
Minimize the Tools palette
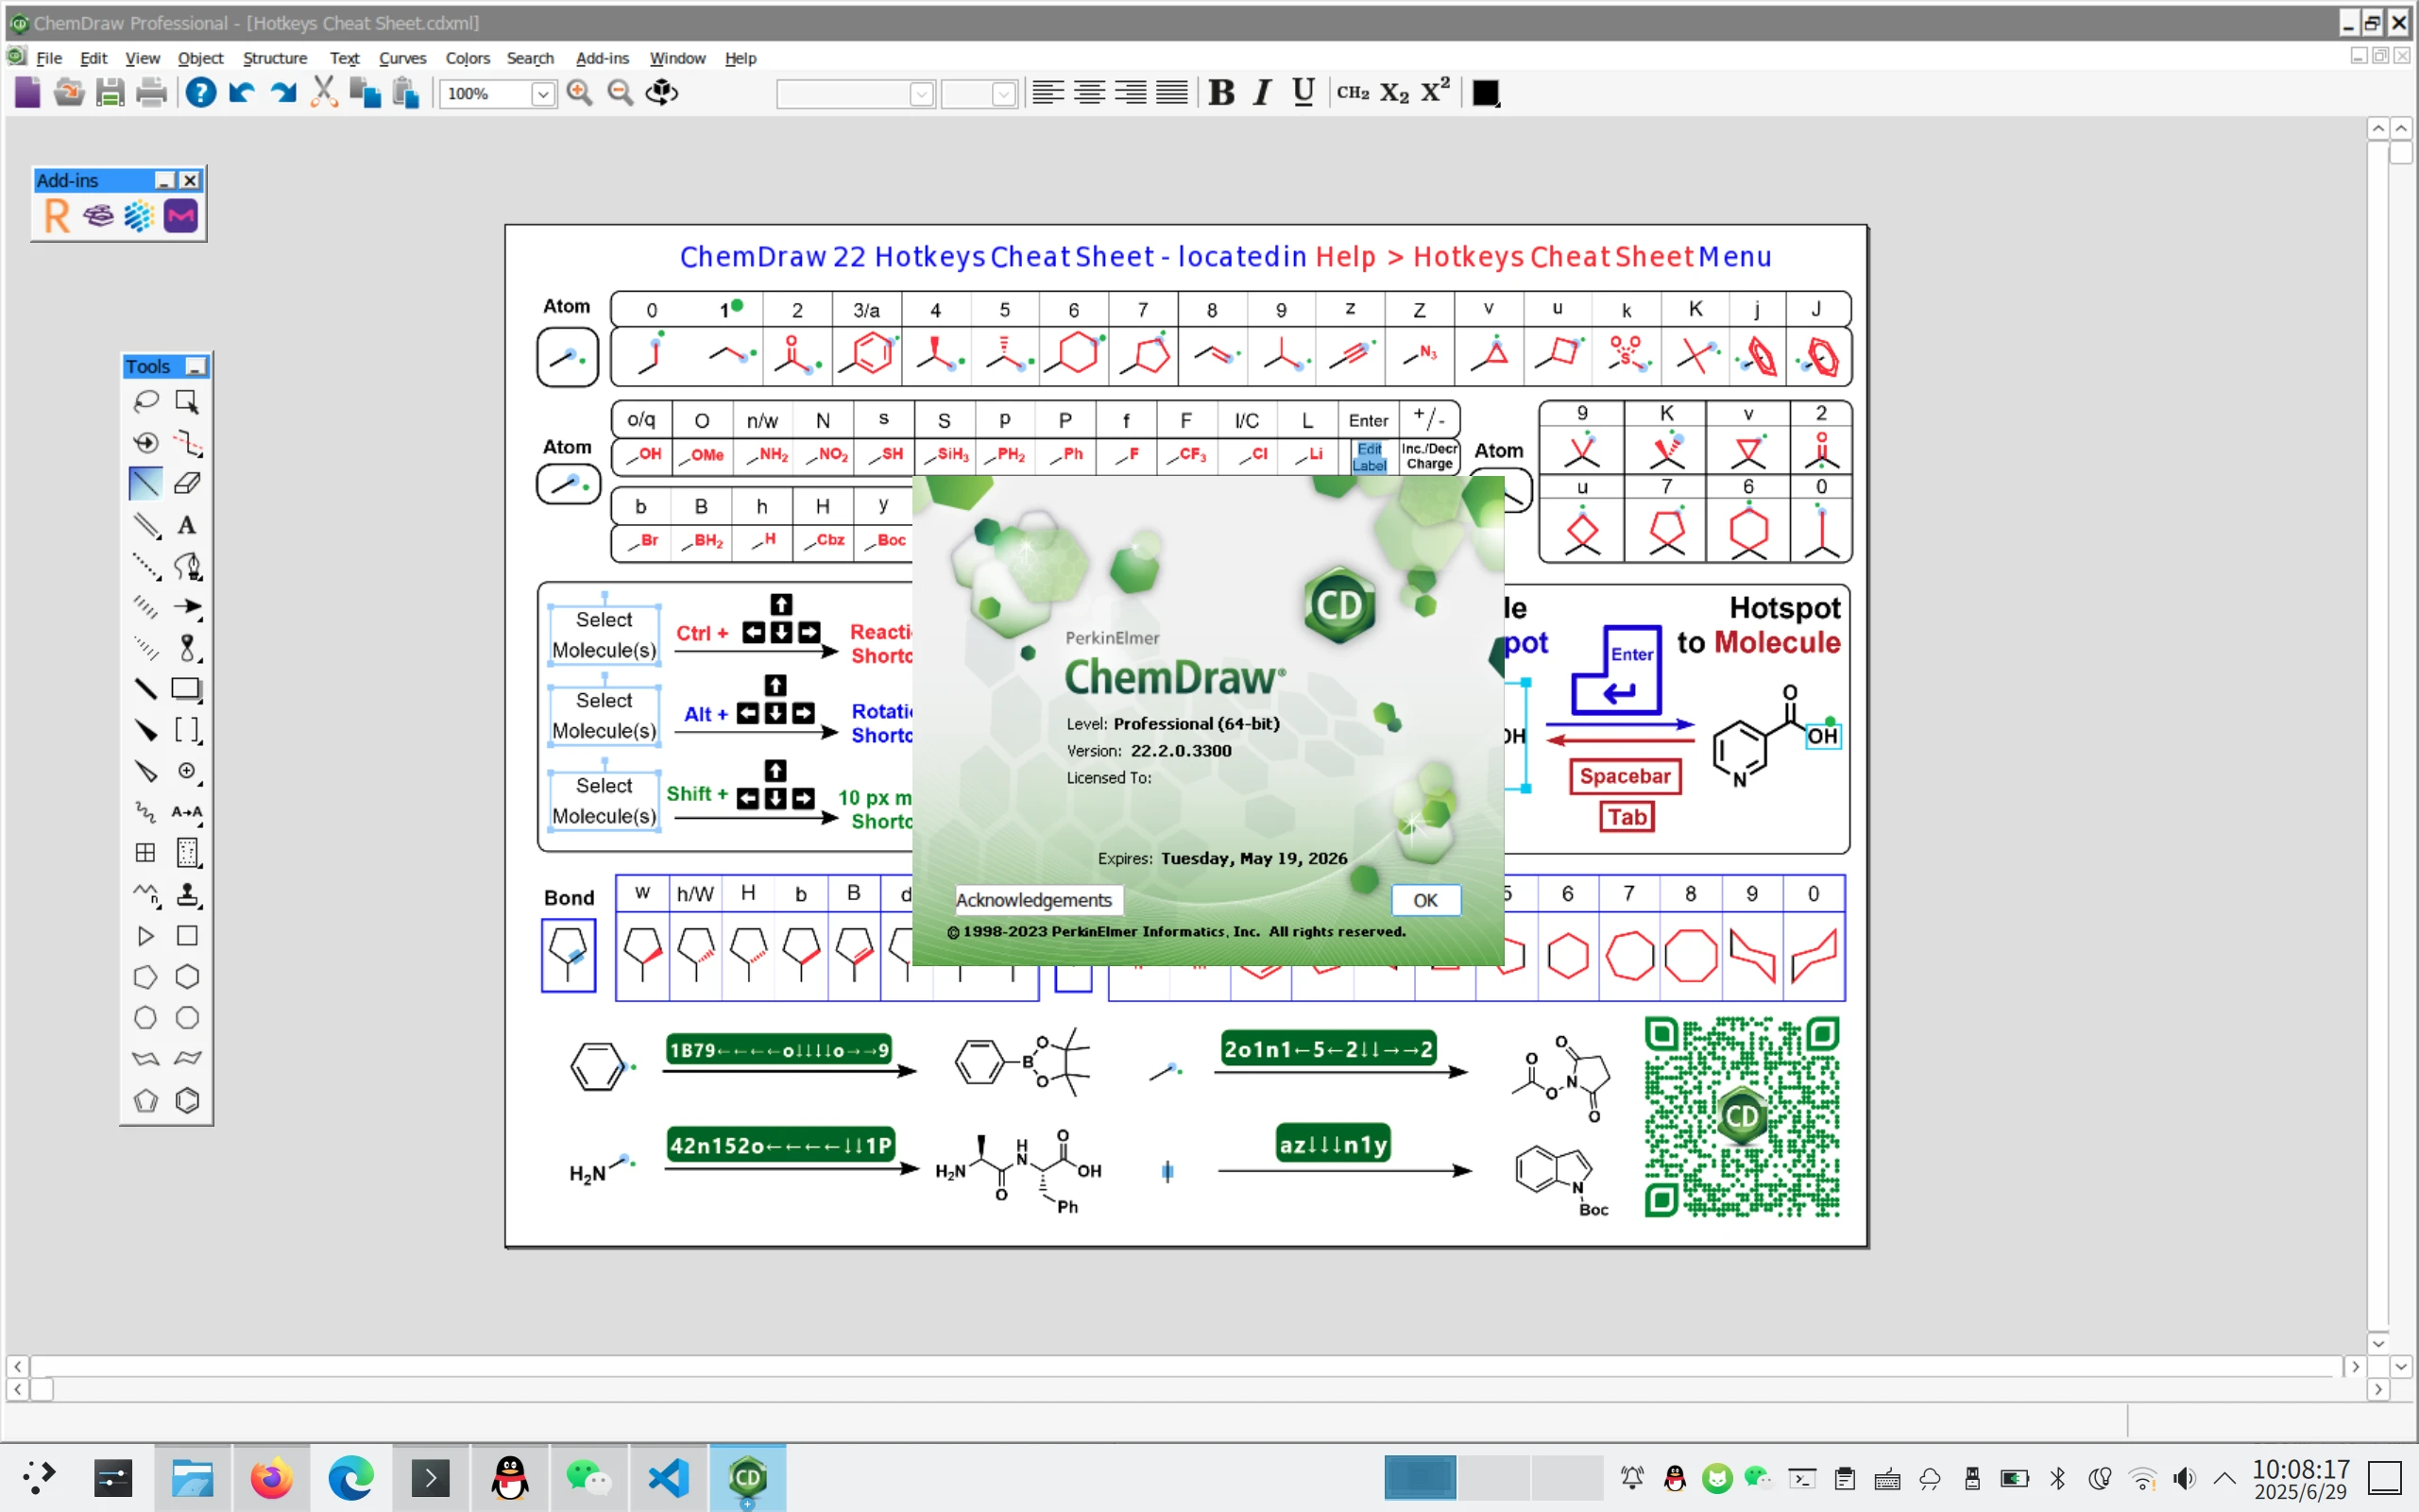pos(196,367)
